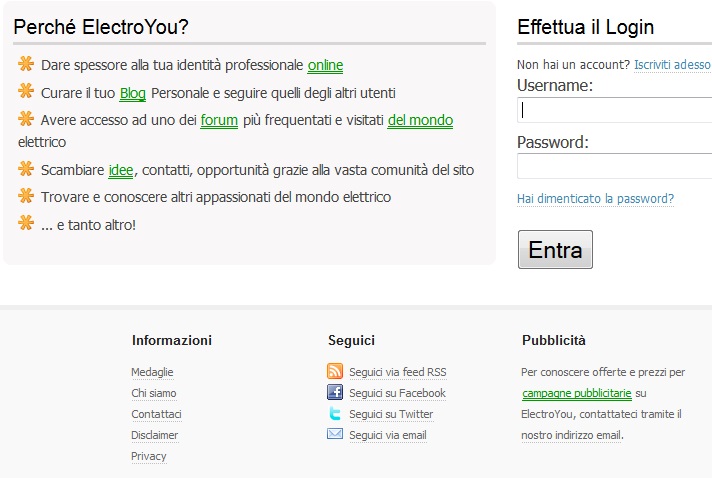Open the campagne pubblicitarie link
Viewport: 712px width, 478px height.
click(x=576, y=393)
